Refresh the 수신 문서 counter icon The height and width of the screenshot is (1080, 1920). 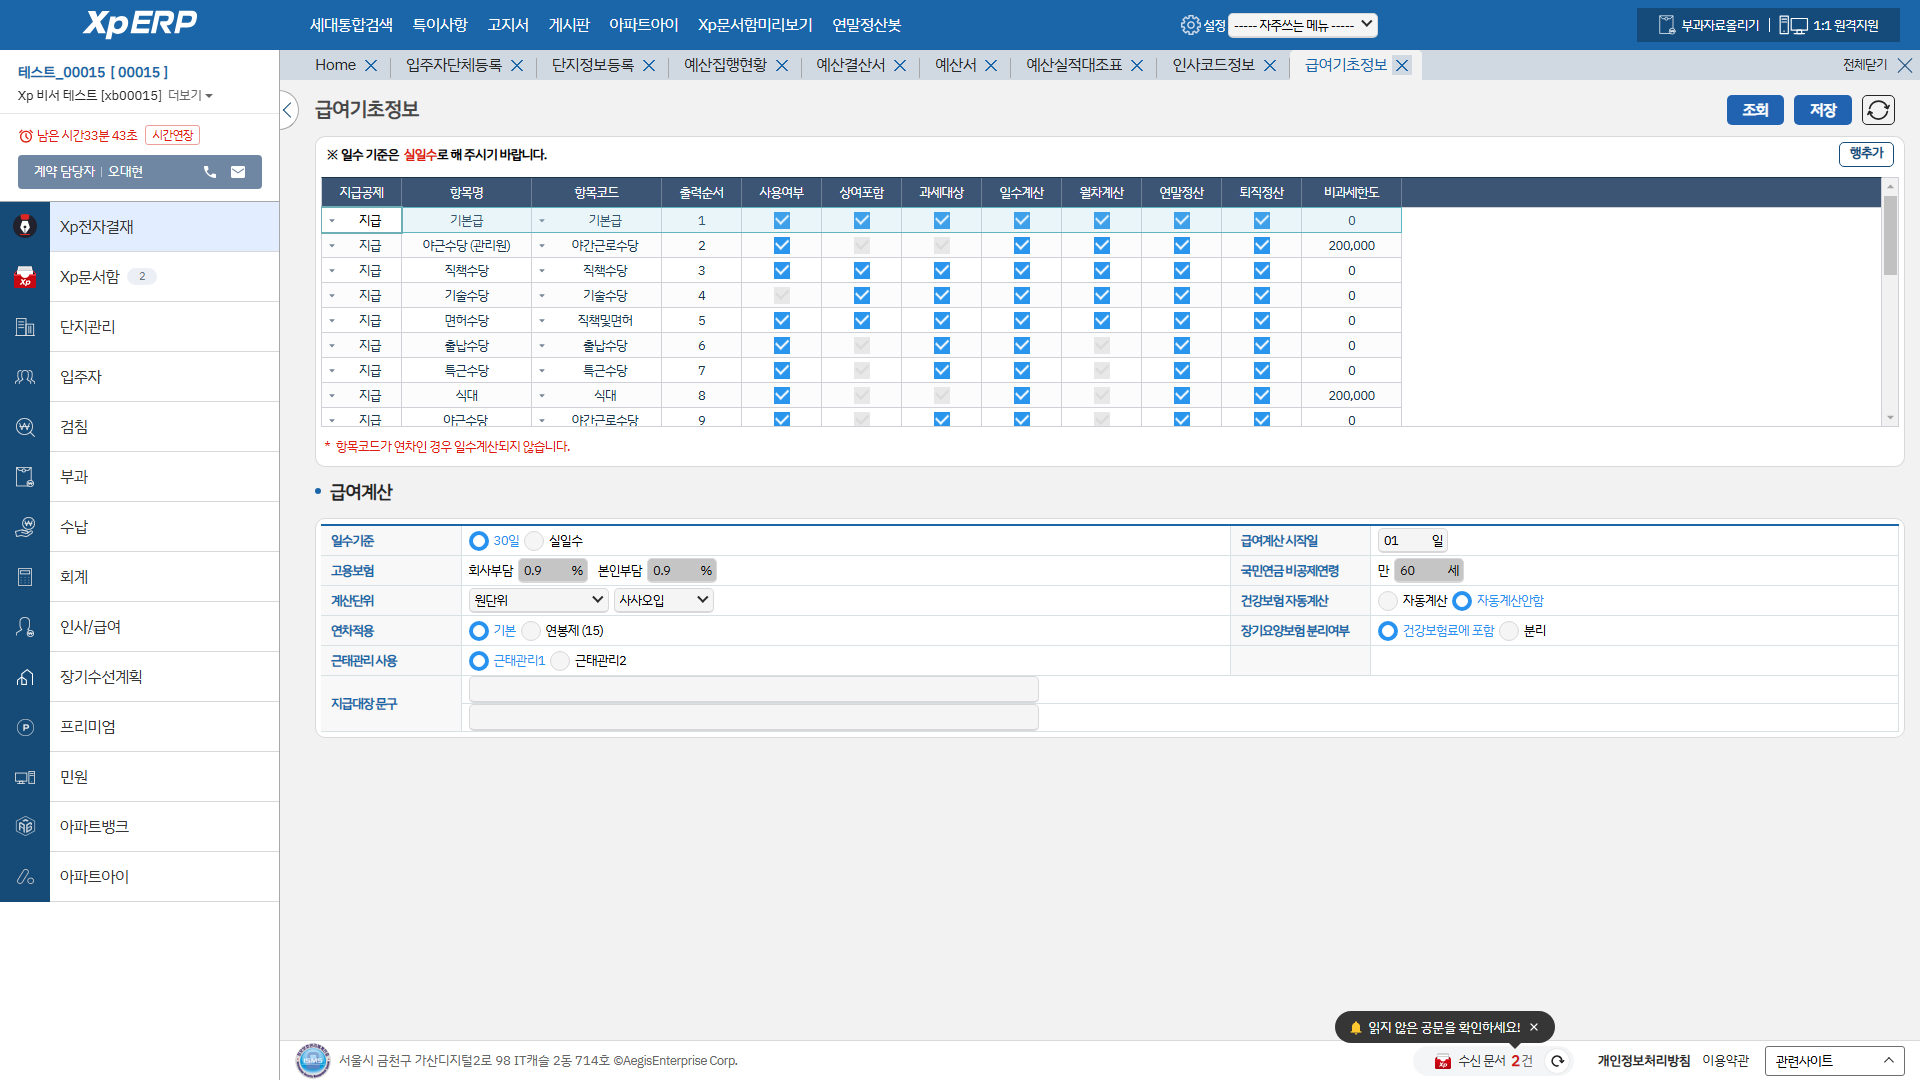pyautogui.click(x=1557, y=1061)
